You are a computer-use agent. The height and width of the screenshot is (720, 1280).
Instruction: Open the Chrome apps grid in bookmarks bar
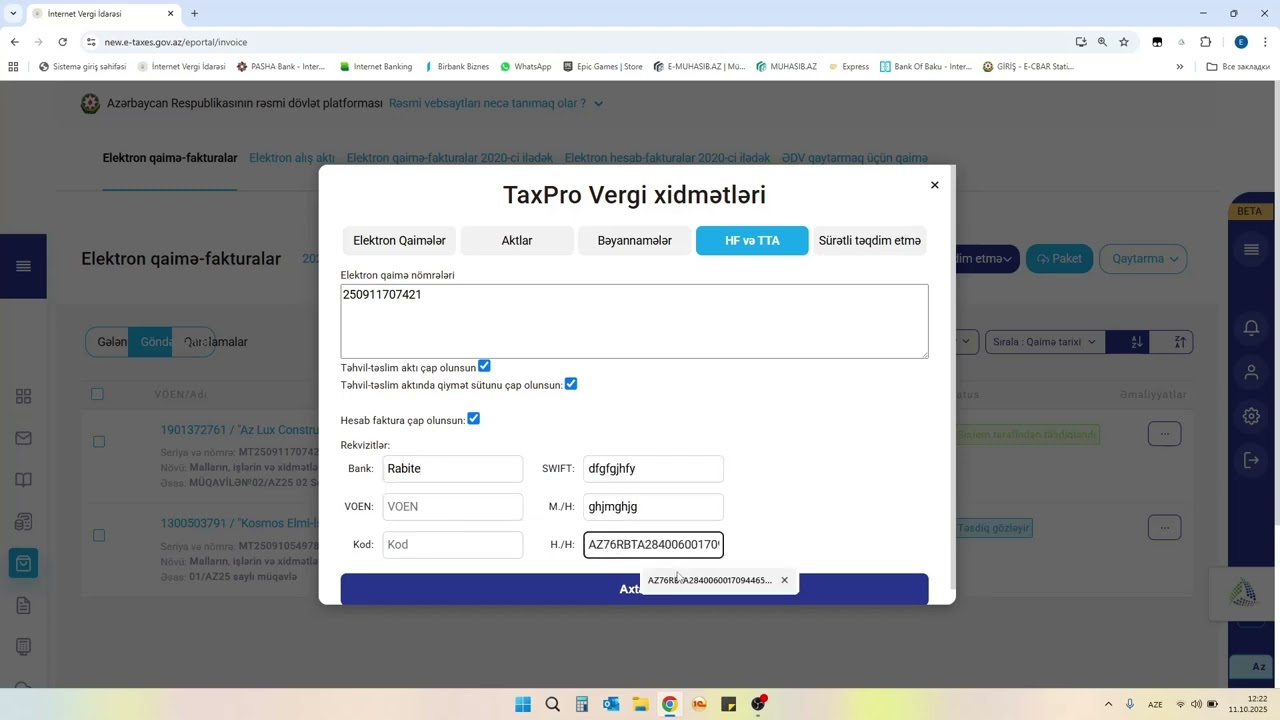pos(13,67)
